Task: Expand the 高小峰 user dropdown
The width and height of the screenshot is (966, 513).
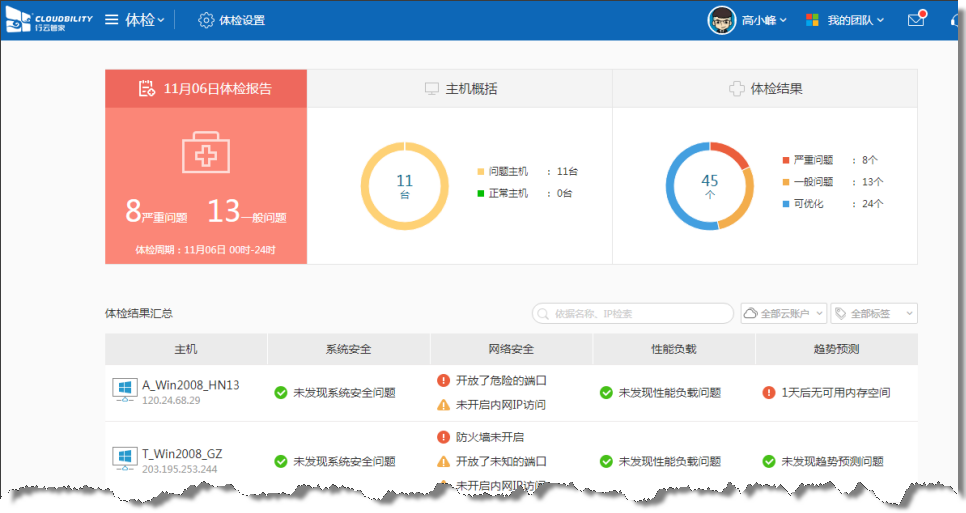Action: 782,20
